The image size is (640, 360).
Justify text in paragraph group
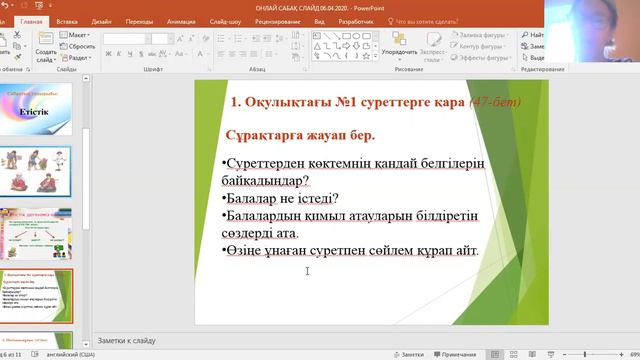254,54
